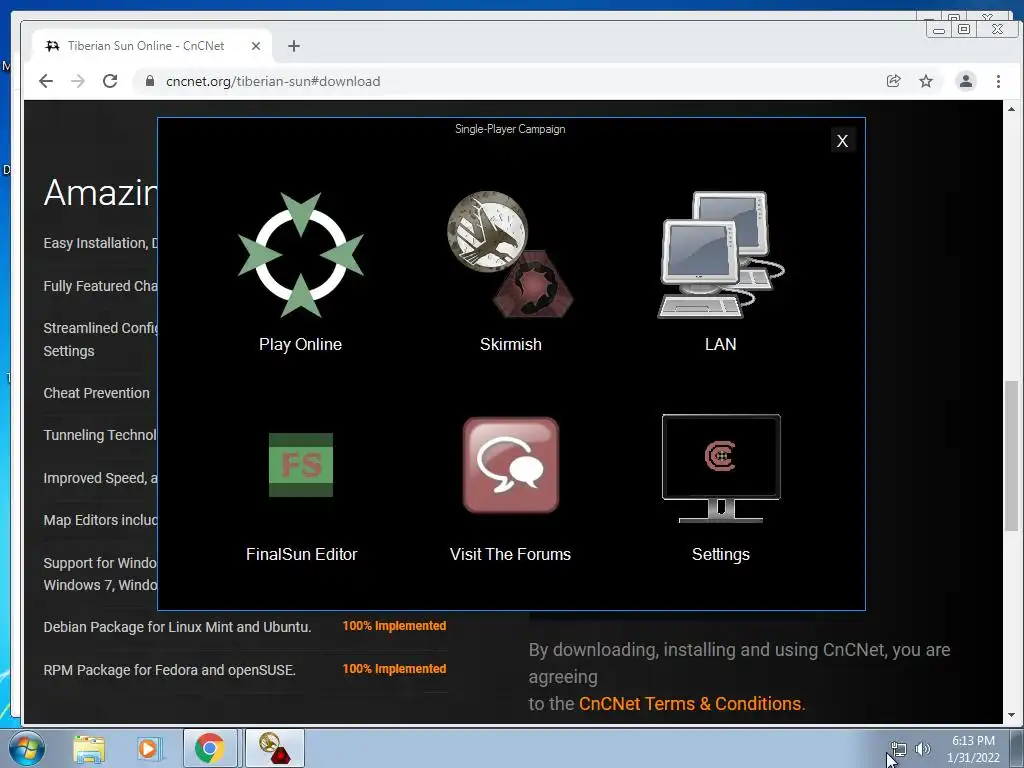Go back in Chrome browser history
The width and height of the screenshot is (1024, 768).
(x=46, y=81)
